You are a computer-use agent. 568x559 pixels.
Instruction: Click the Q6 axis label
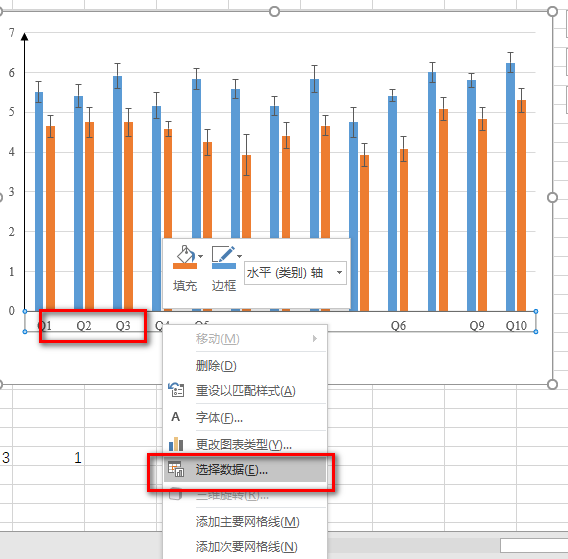[398, 326]
